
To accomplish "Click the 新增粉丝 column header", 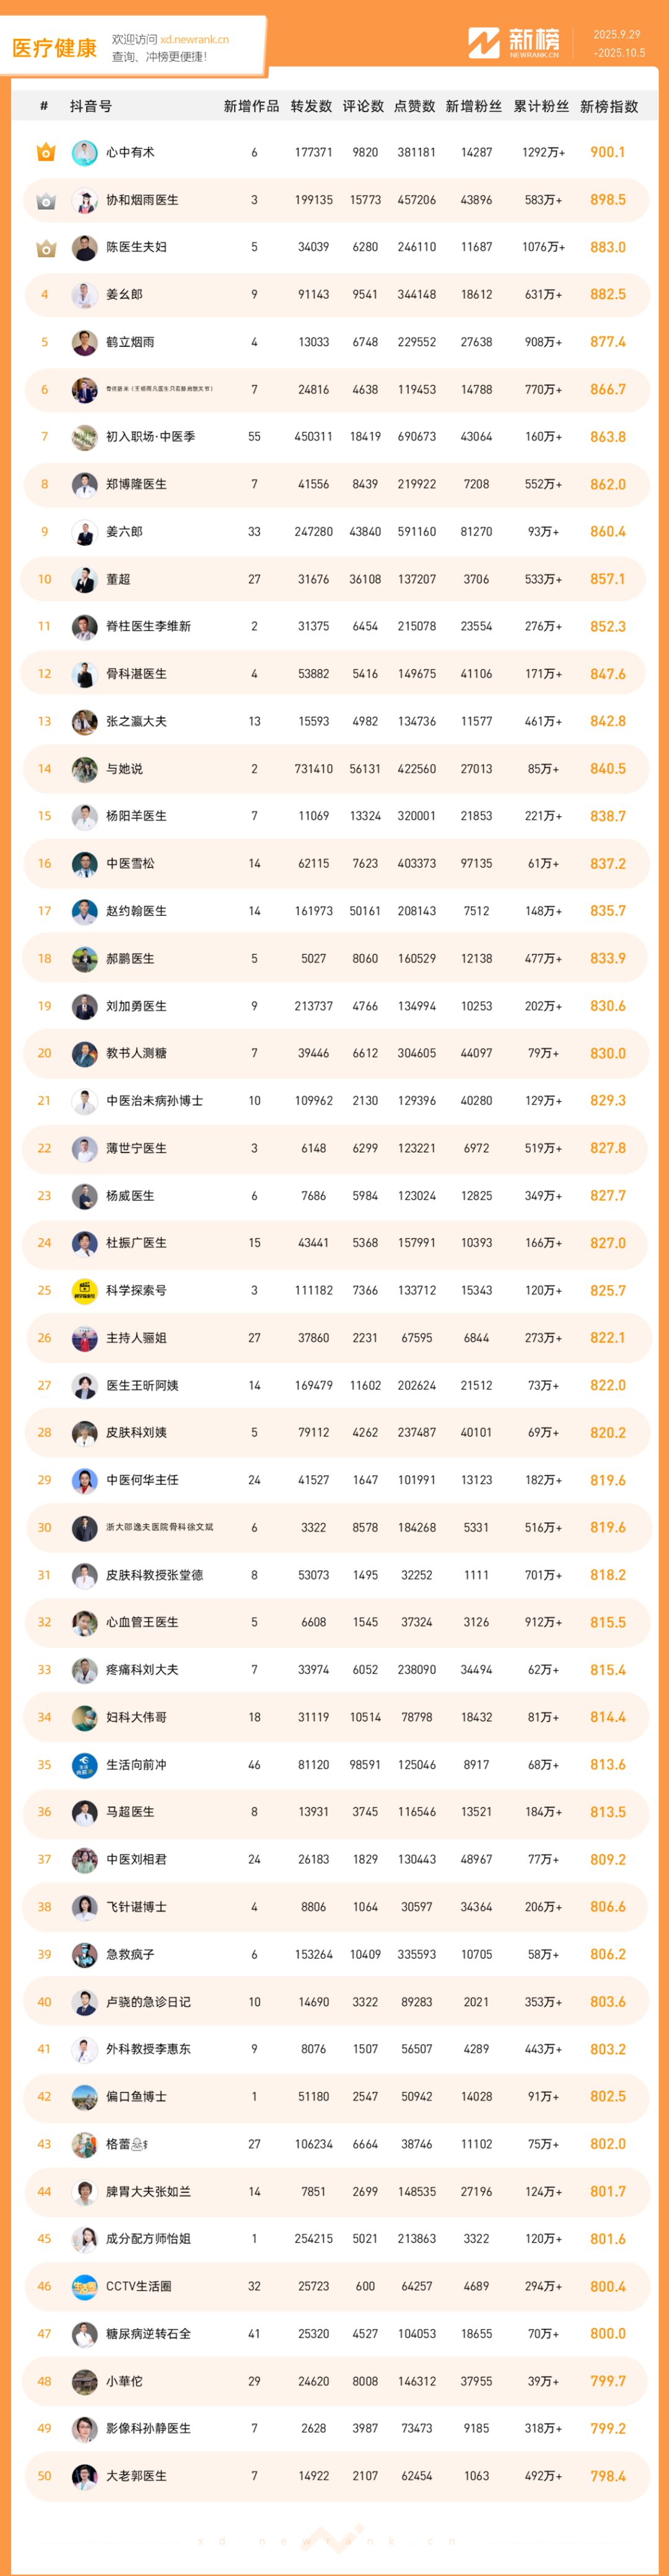I will click(474, 107).
